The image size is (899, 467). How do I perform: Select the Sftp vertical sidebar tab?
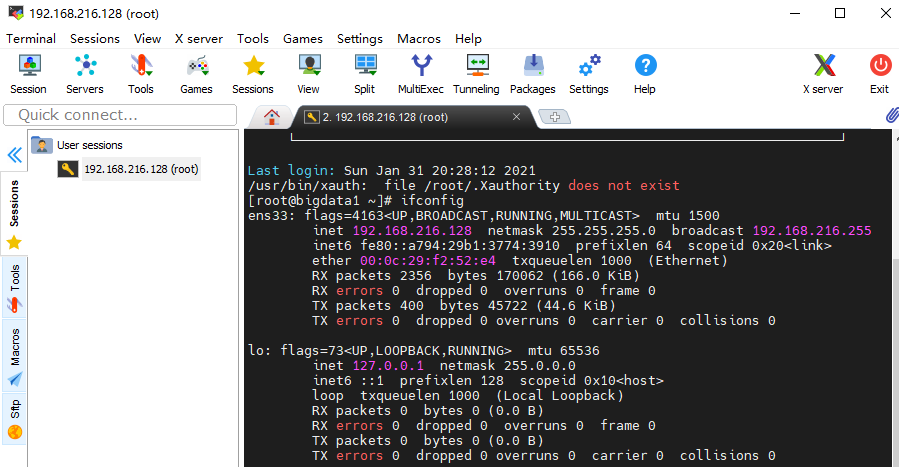pyautogui.click(x=14, y=419)
